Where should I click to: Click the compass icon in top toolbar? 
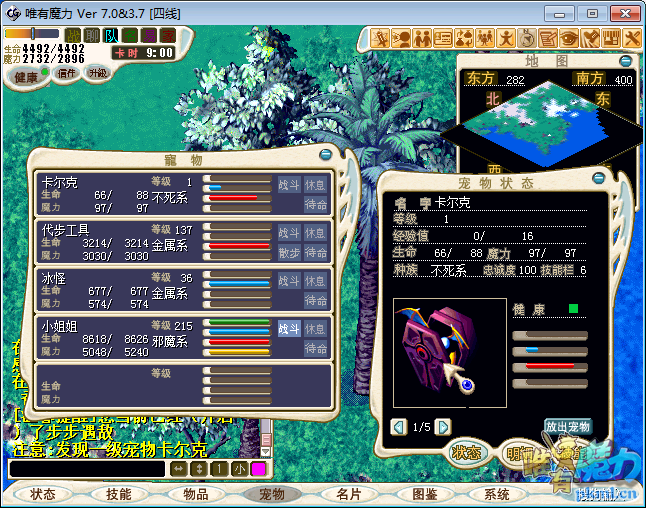tap(527, 39)
